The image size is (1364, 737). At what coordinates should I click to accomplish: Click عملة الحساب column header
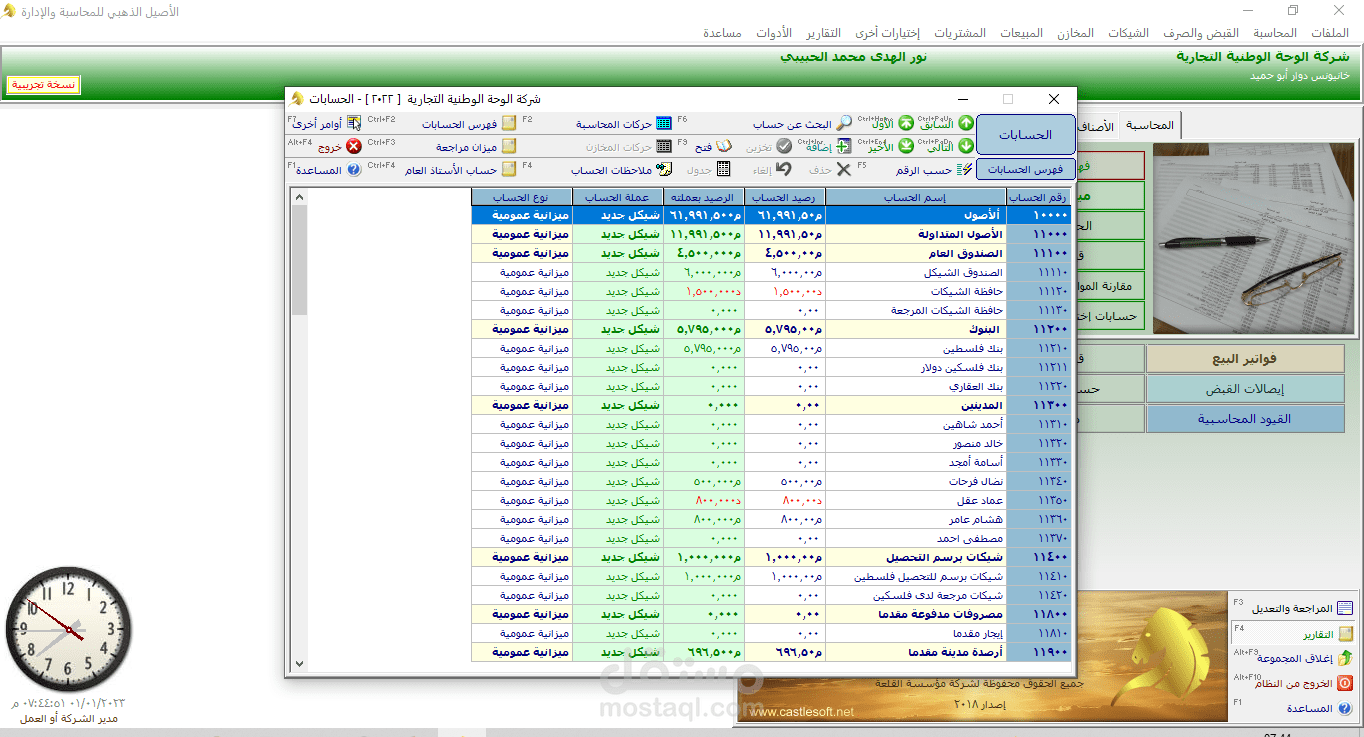[x=618, y=197]
